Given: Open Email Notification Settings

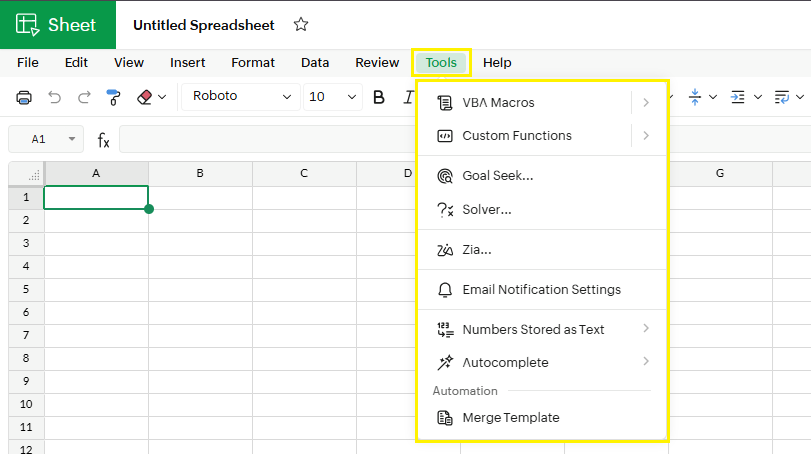Looking at the screenshot, I should 542,290.
